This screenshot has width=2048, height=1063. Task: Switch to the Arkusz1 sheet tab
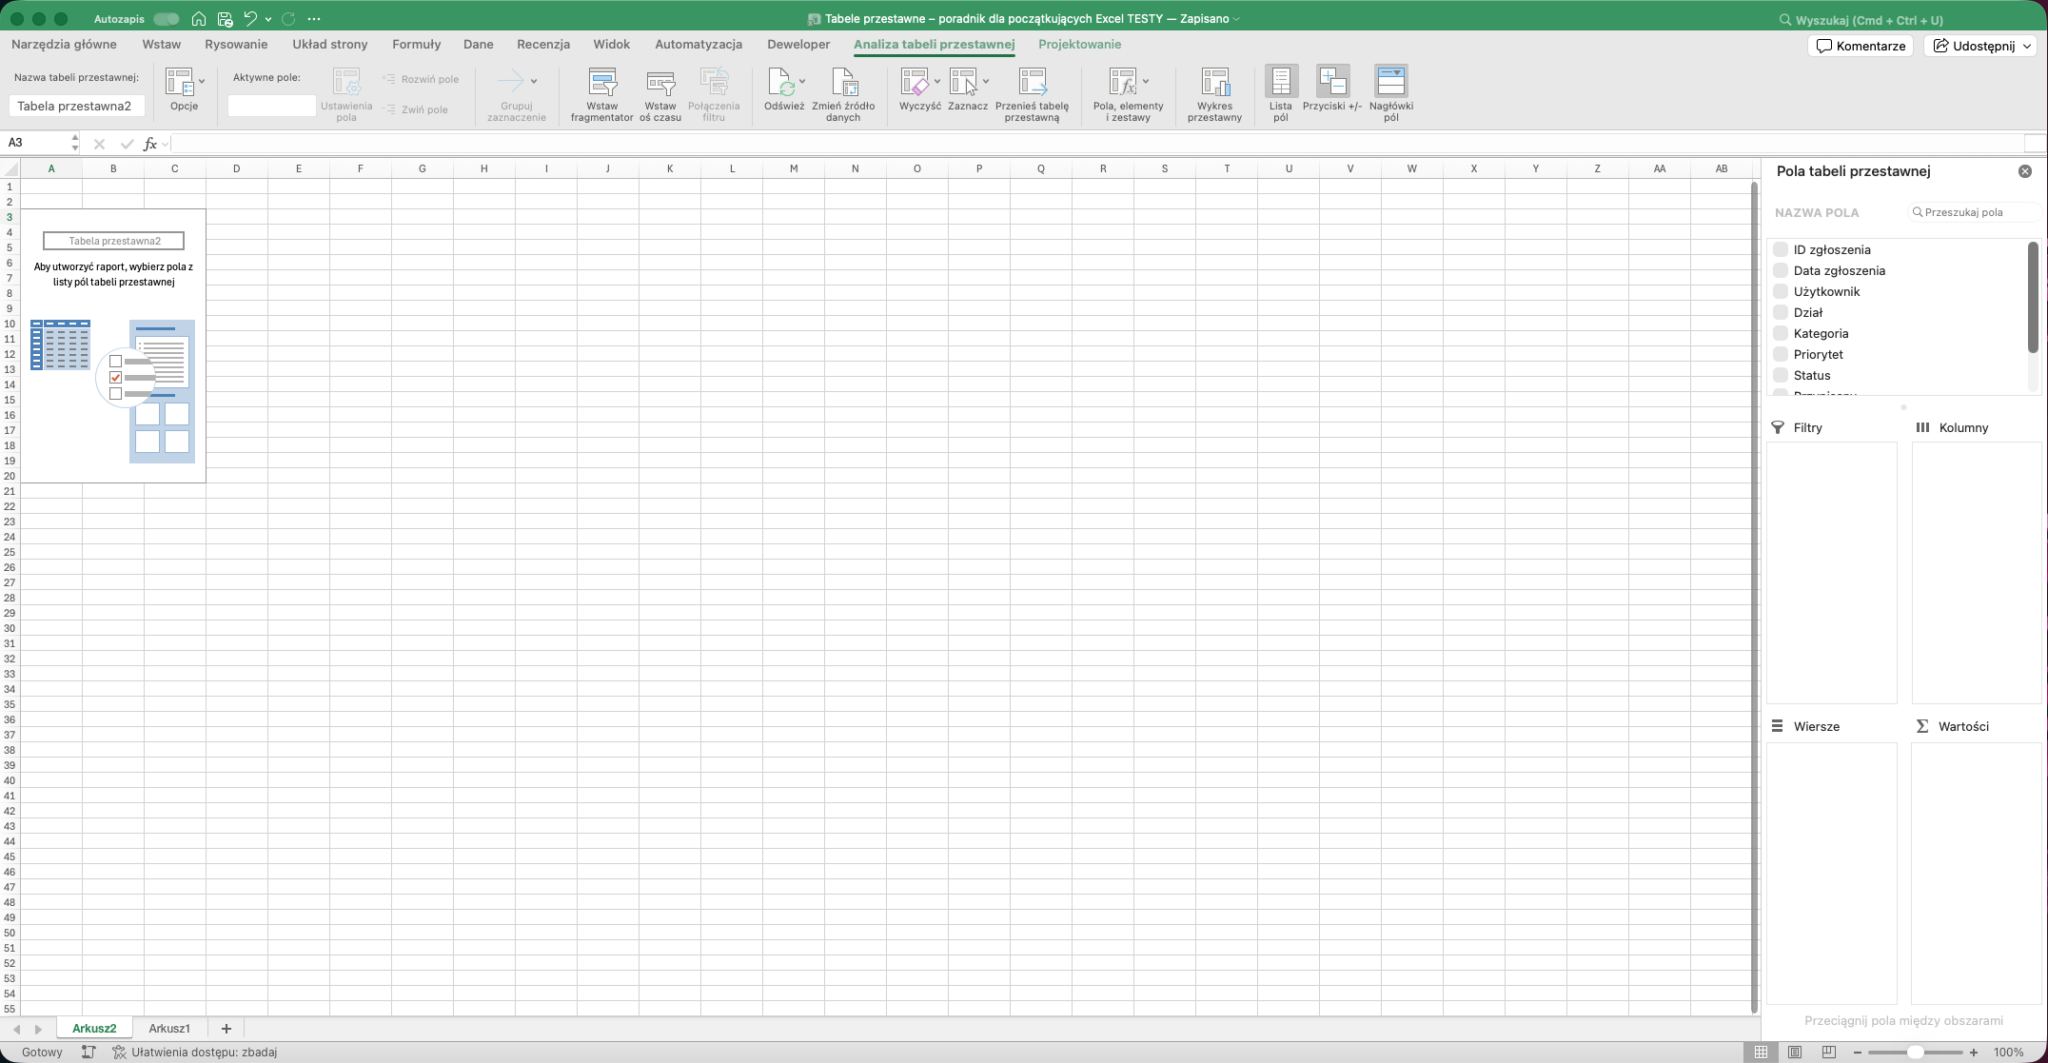pyautogui.click(x=169, y=1028)
